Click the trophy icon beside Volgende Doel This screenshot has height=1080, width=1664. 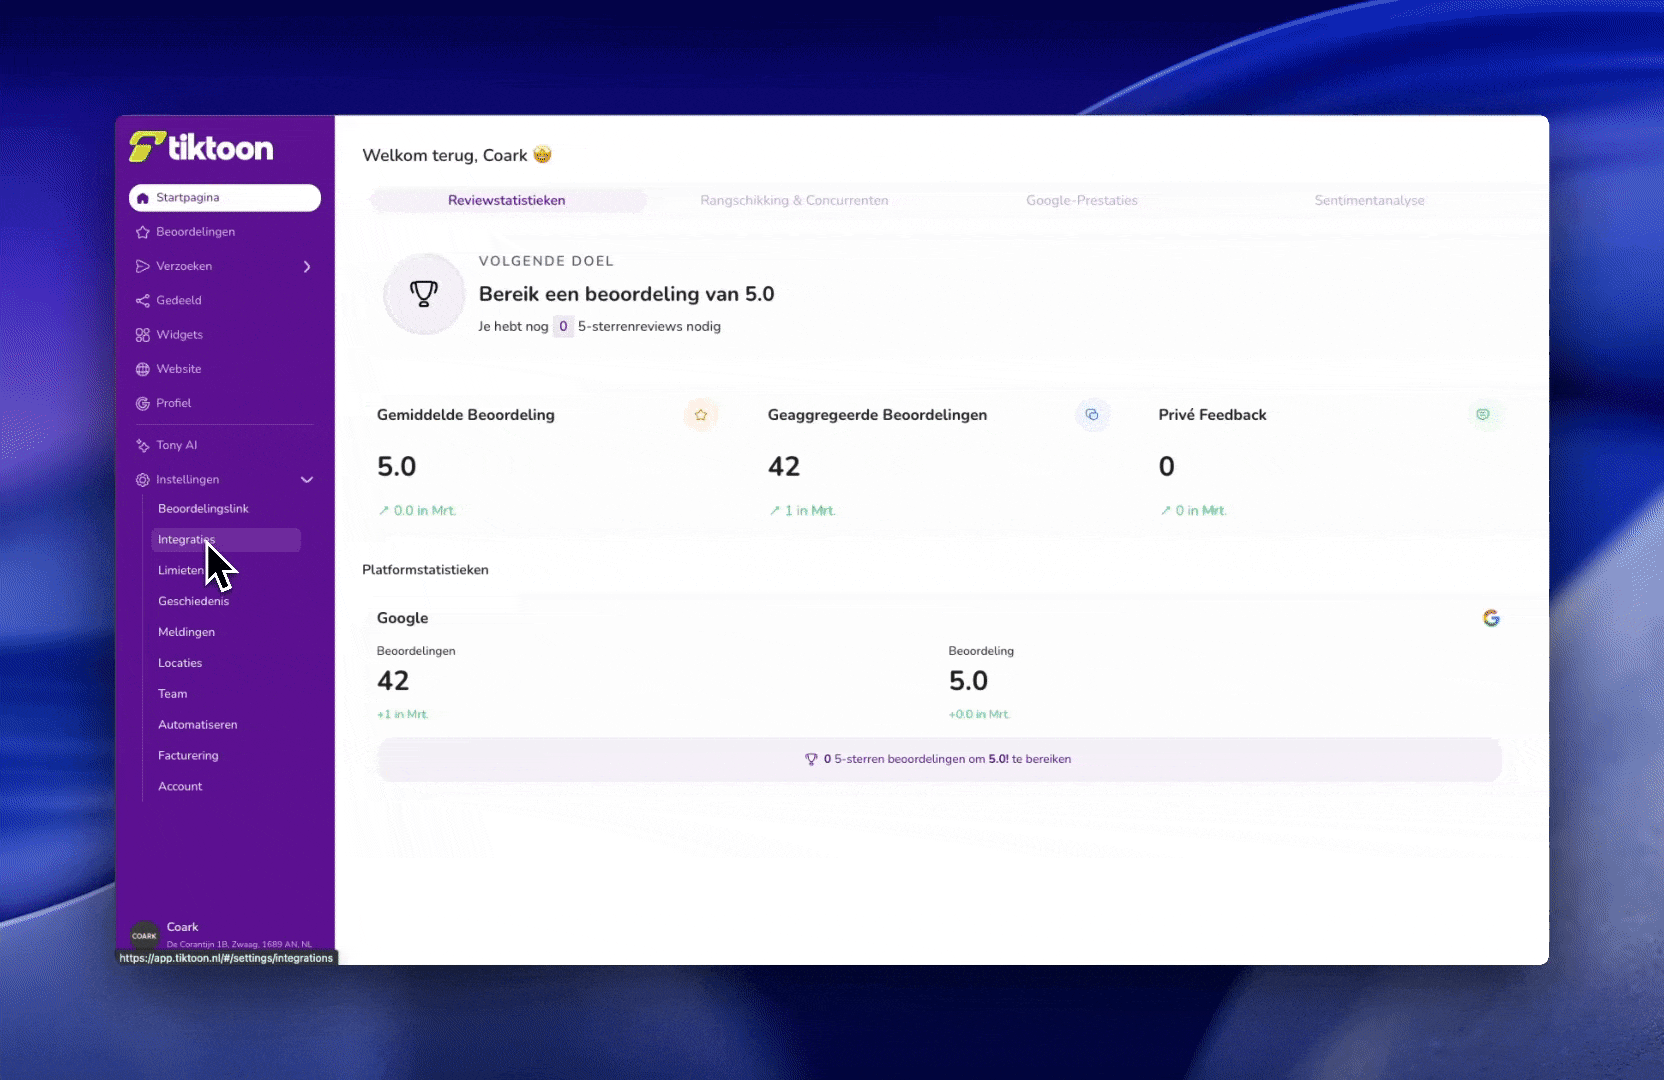424,294
